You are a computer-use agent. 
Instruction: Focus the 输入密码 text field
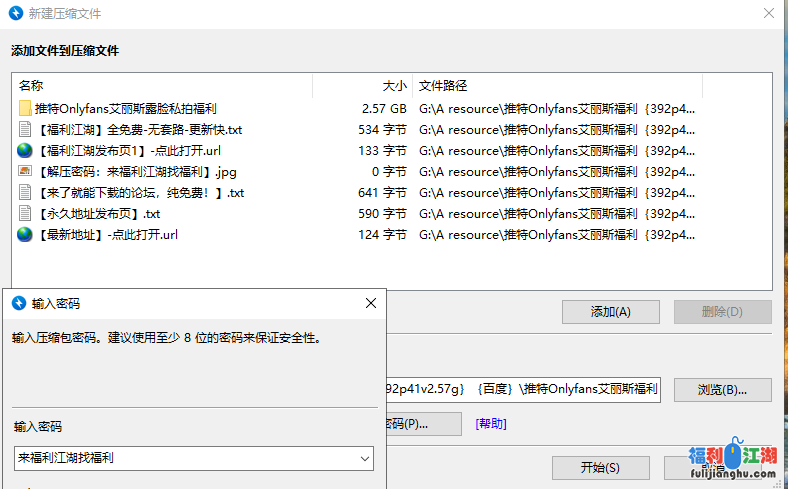[x=185, y=458]
